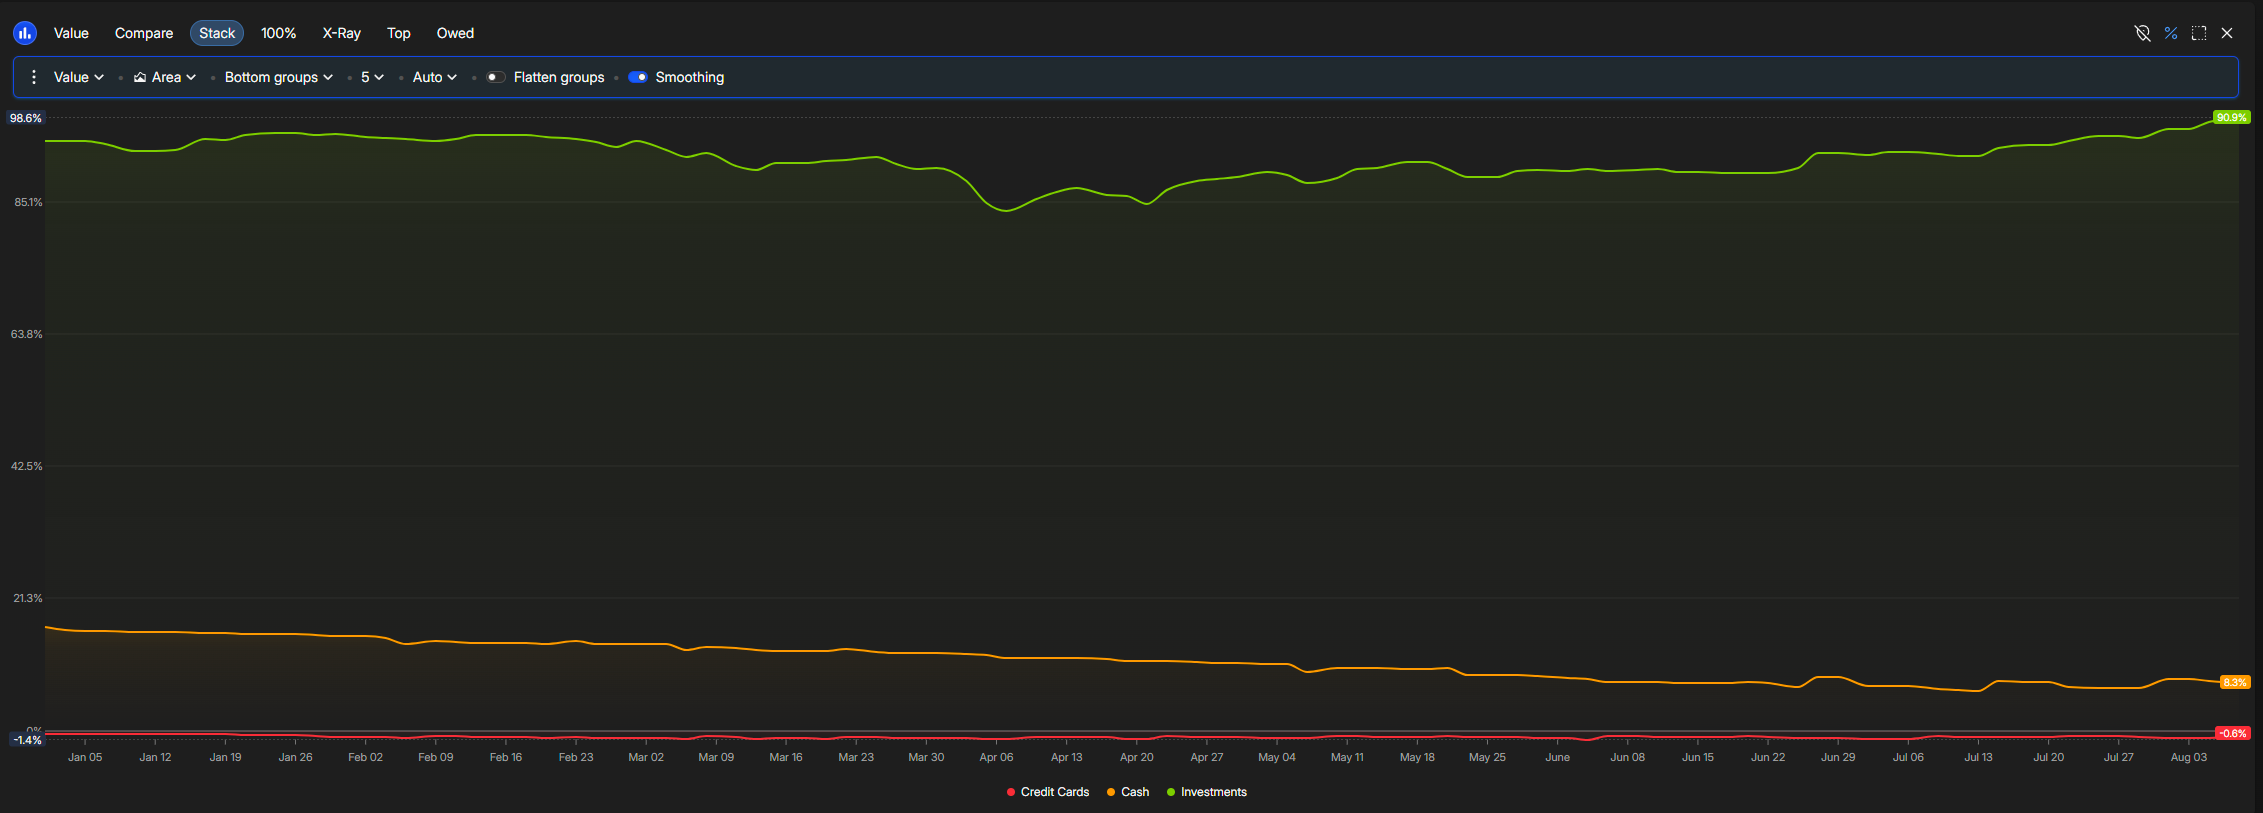Select the X-Ray tab

341,33
